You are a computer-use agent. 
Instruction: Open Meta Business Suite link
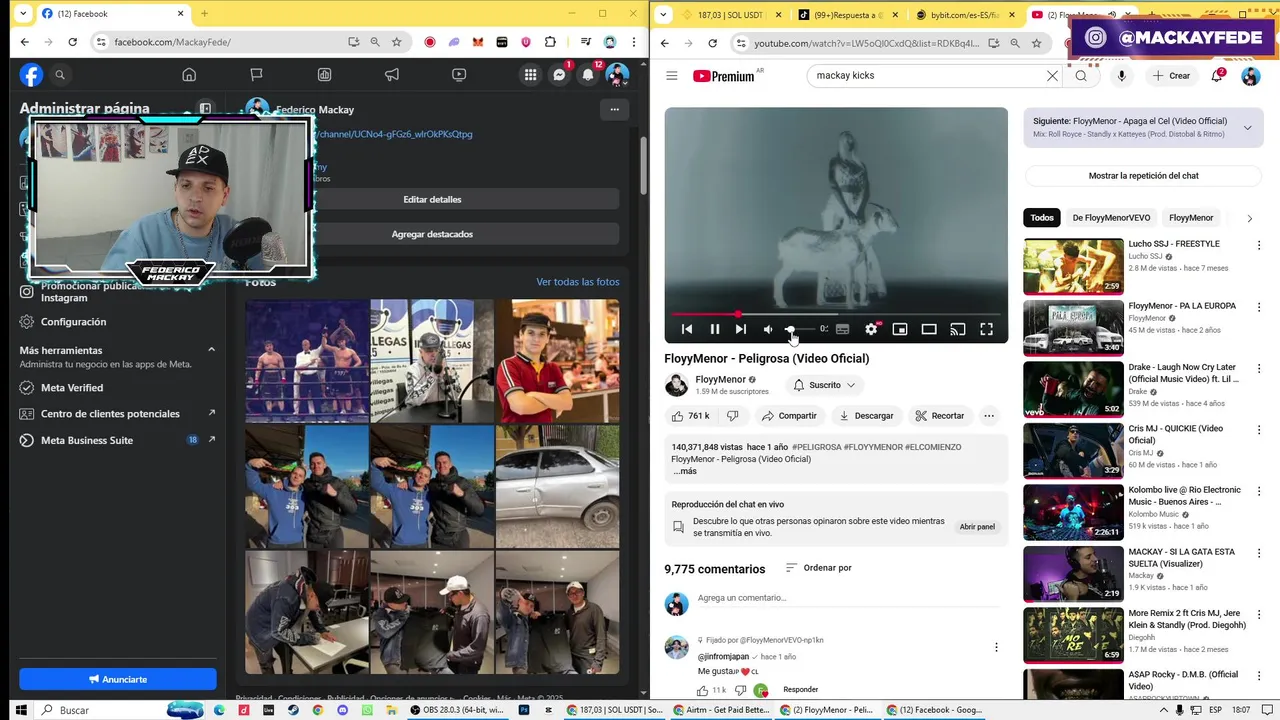pyautogui.click(x=117, y=440)
